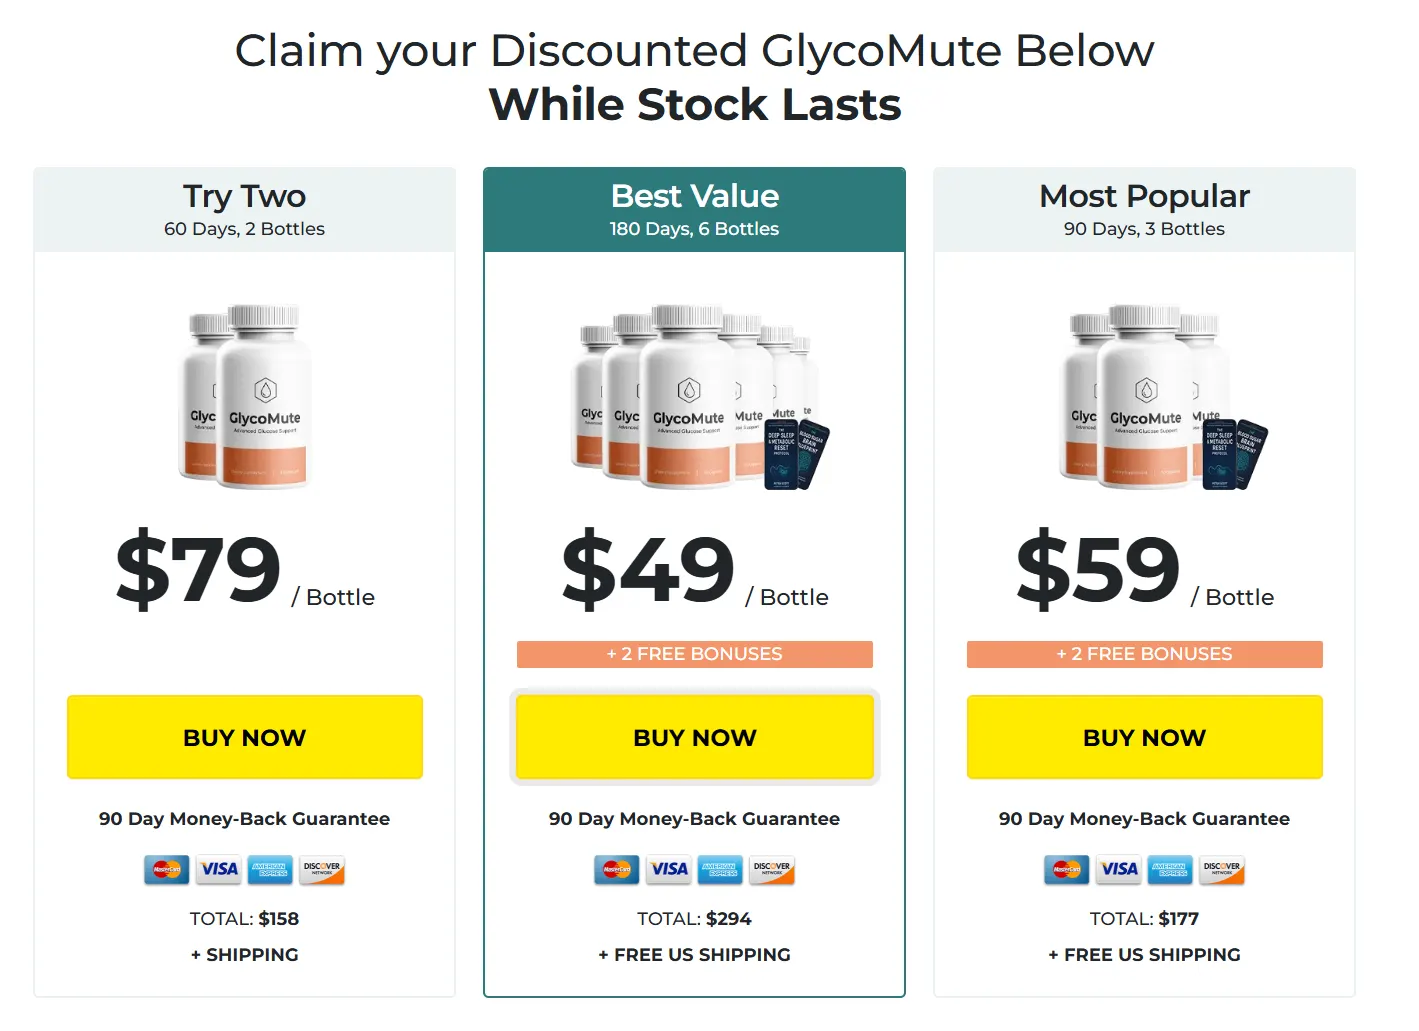Click the Discover Network icon under Try Two
The width and height of the screenshot is (1419, 1031).
321,870
